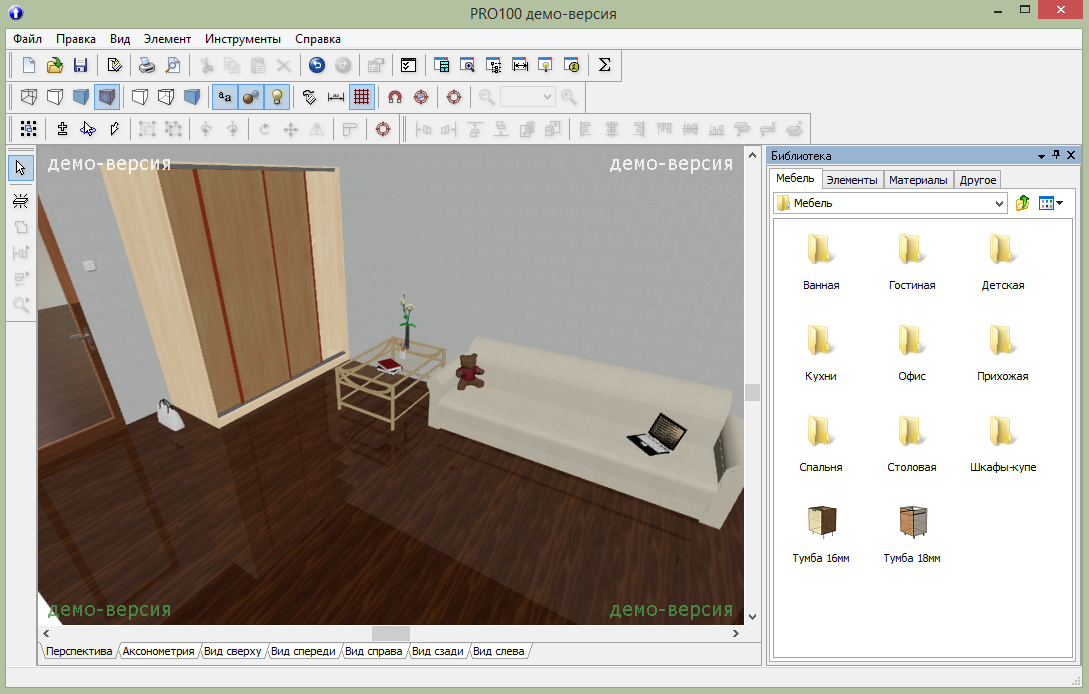Select the Аксонометрия view tab
This screenshot has width=1089, height=694.
pyautogui.click(x=158, y=651)
